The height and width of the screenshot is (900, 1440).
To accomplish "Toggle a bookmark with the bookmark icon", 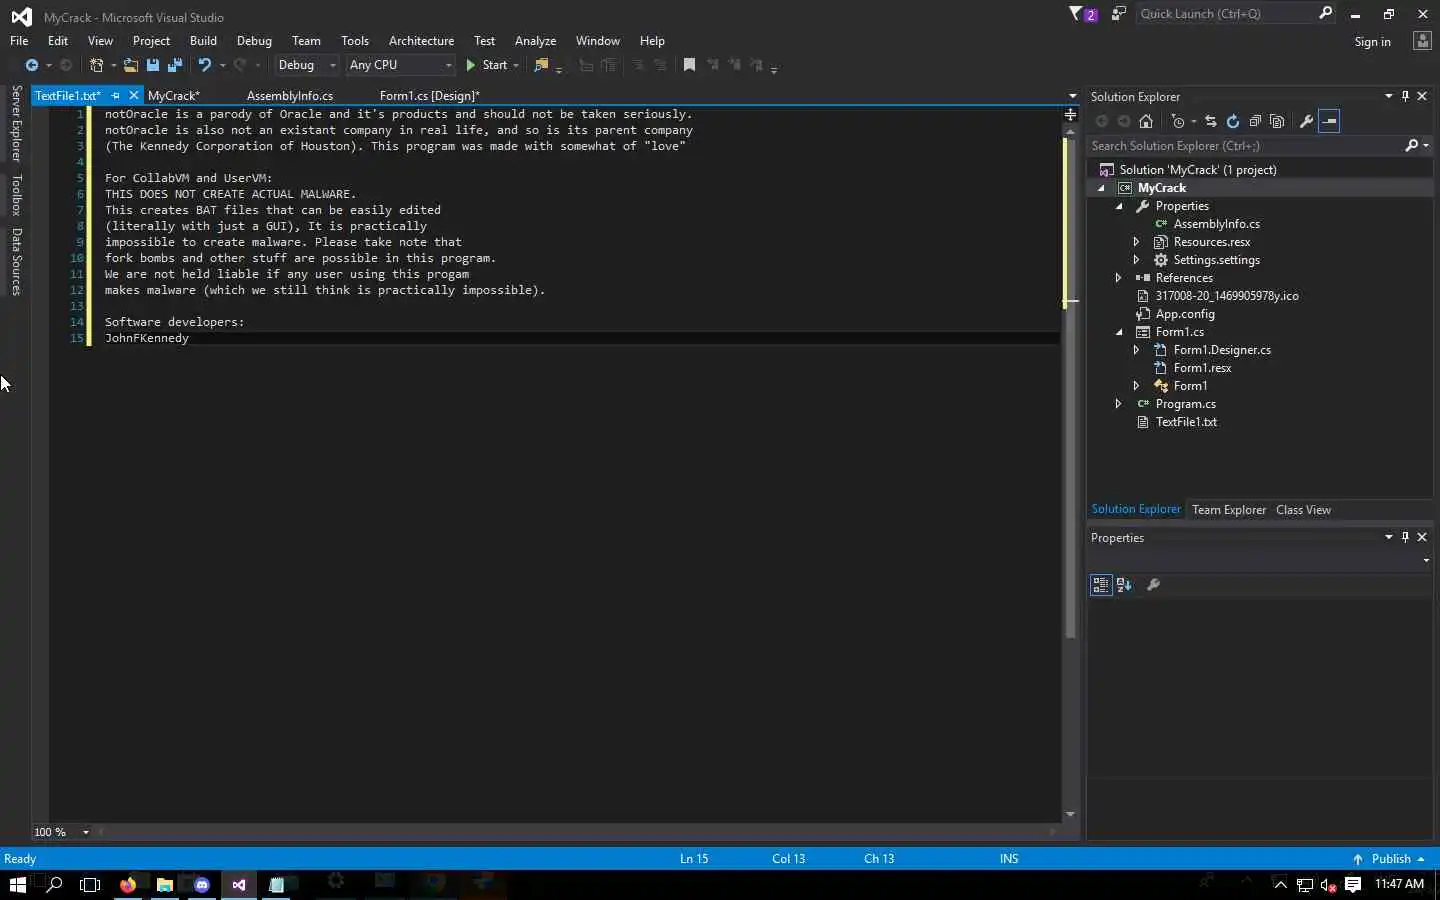I will 689,65.
